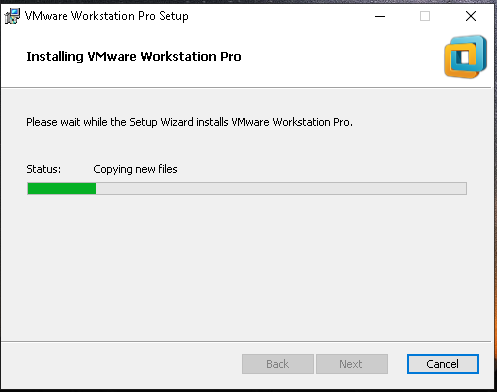Screen dimensions: 497x392
Task: Click the unfilled part of the installation progress bar
Action: 281,188
